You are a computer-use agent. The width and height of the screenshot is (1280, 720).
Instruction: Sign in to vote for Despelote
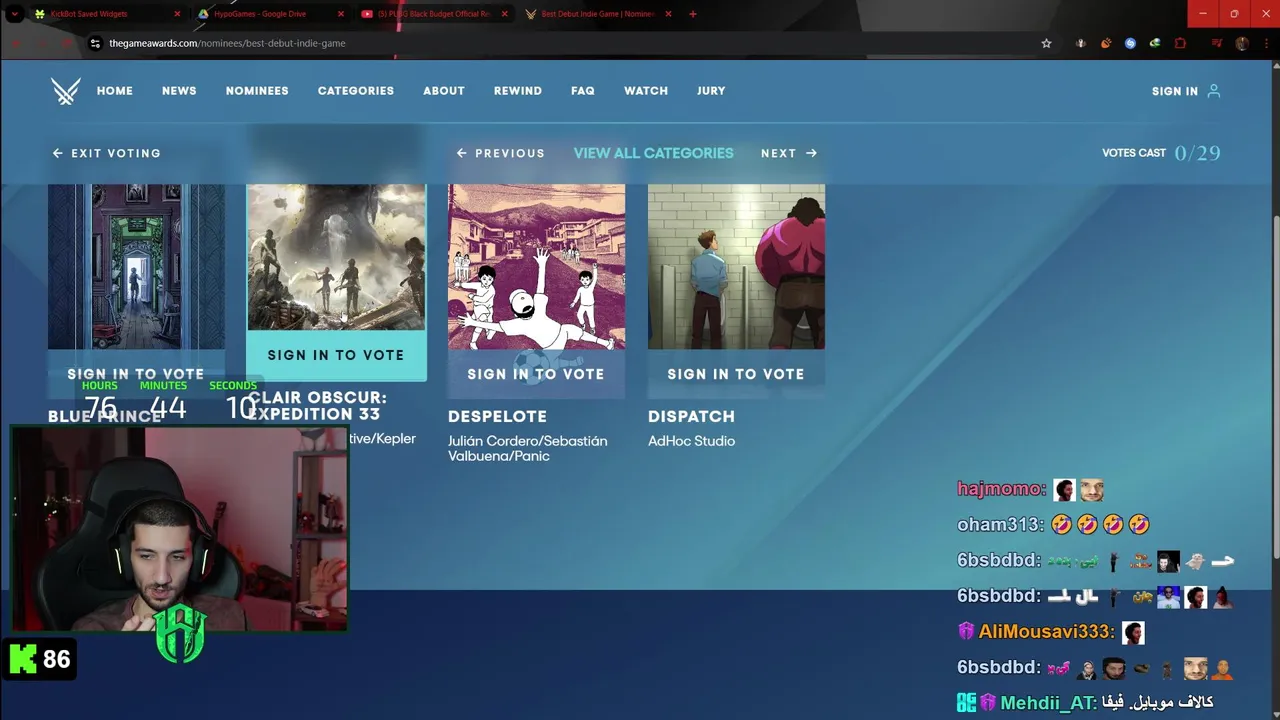536,374
